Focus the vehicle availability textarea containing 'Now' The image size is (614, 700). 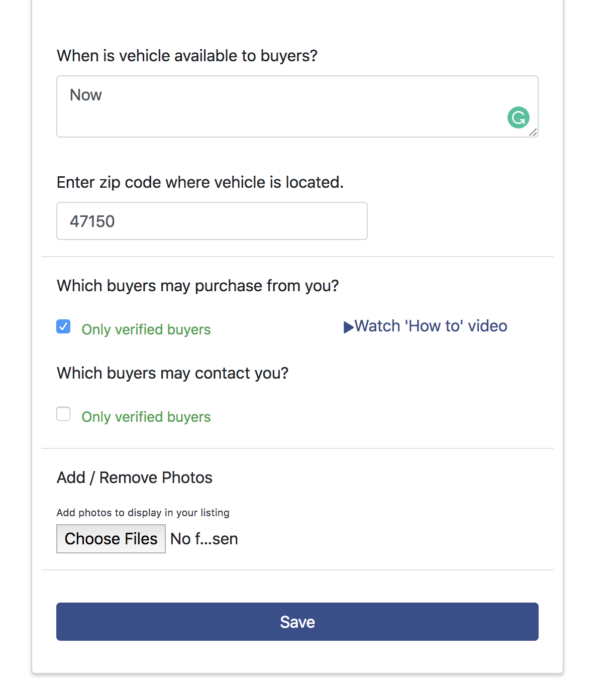click(280, 105)
